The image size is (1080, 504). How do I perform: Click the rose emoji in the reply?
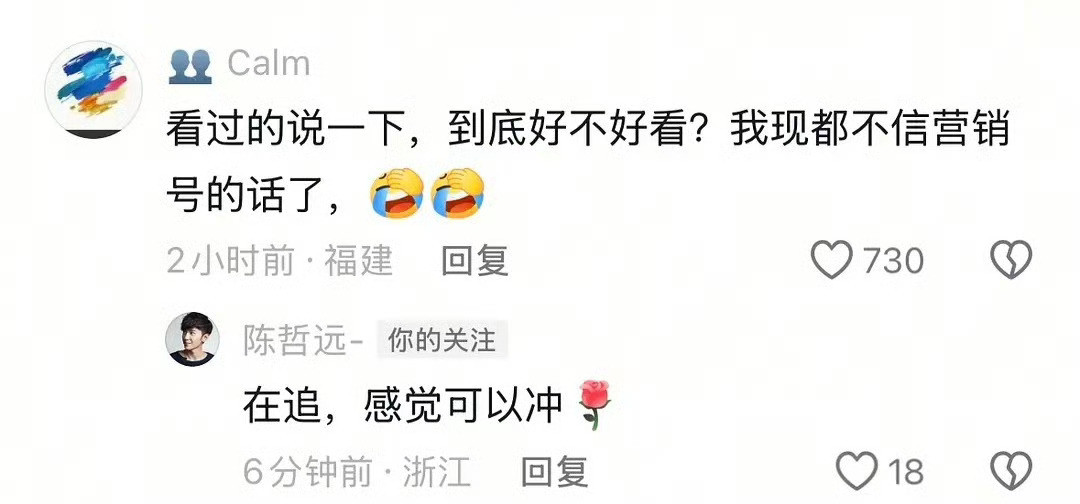click(592, 405)
